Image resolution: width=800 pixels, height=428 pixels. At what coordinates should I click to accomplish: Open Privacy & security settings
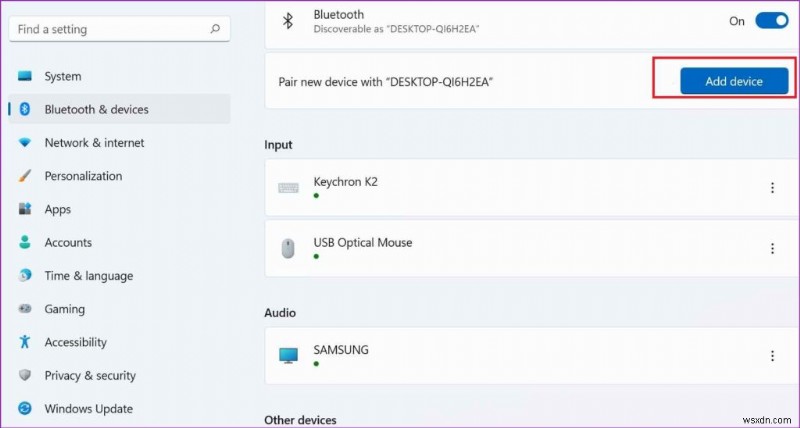(90, 375)
